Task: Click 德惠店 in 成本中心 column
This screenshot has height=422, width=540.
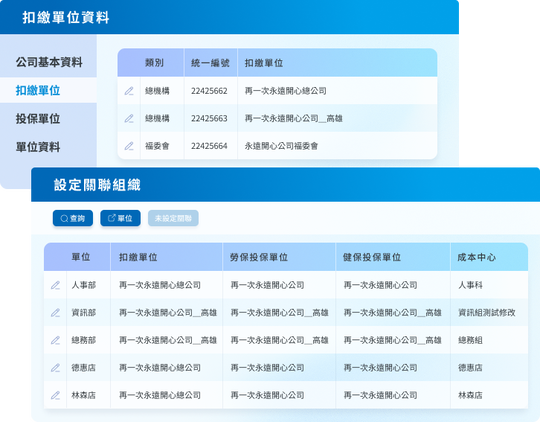Action: [x=470, y=368]
